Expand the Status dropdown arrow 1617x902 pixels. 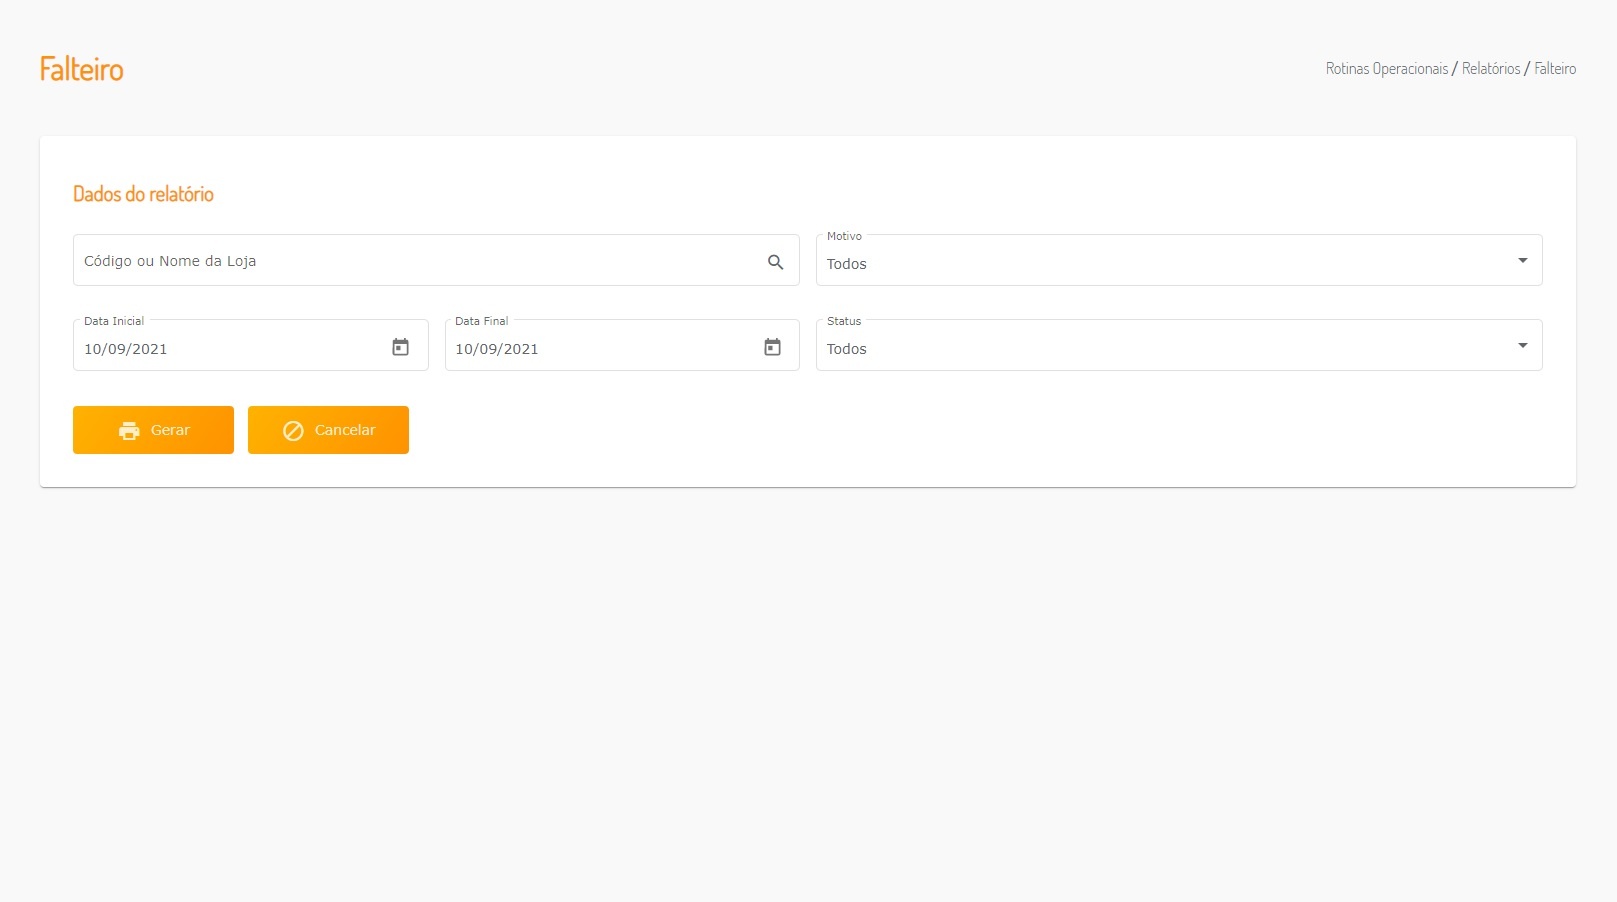[1522, 345]
